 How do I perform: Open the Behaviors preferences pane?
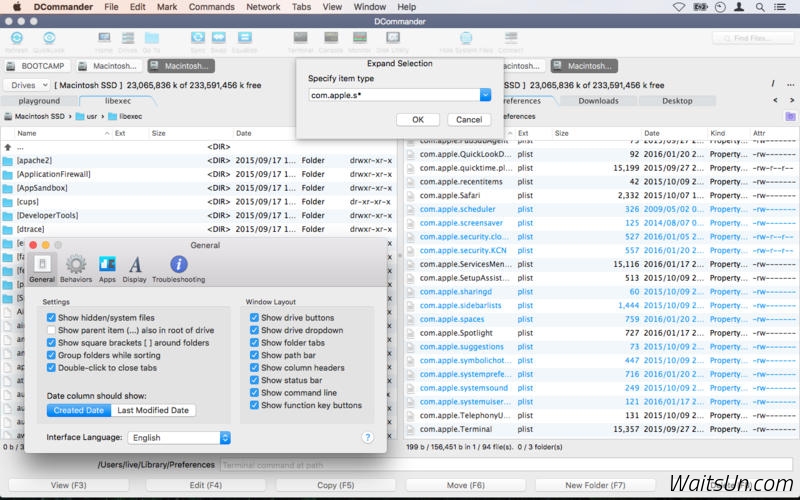(x=76, y=268)
